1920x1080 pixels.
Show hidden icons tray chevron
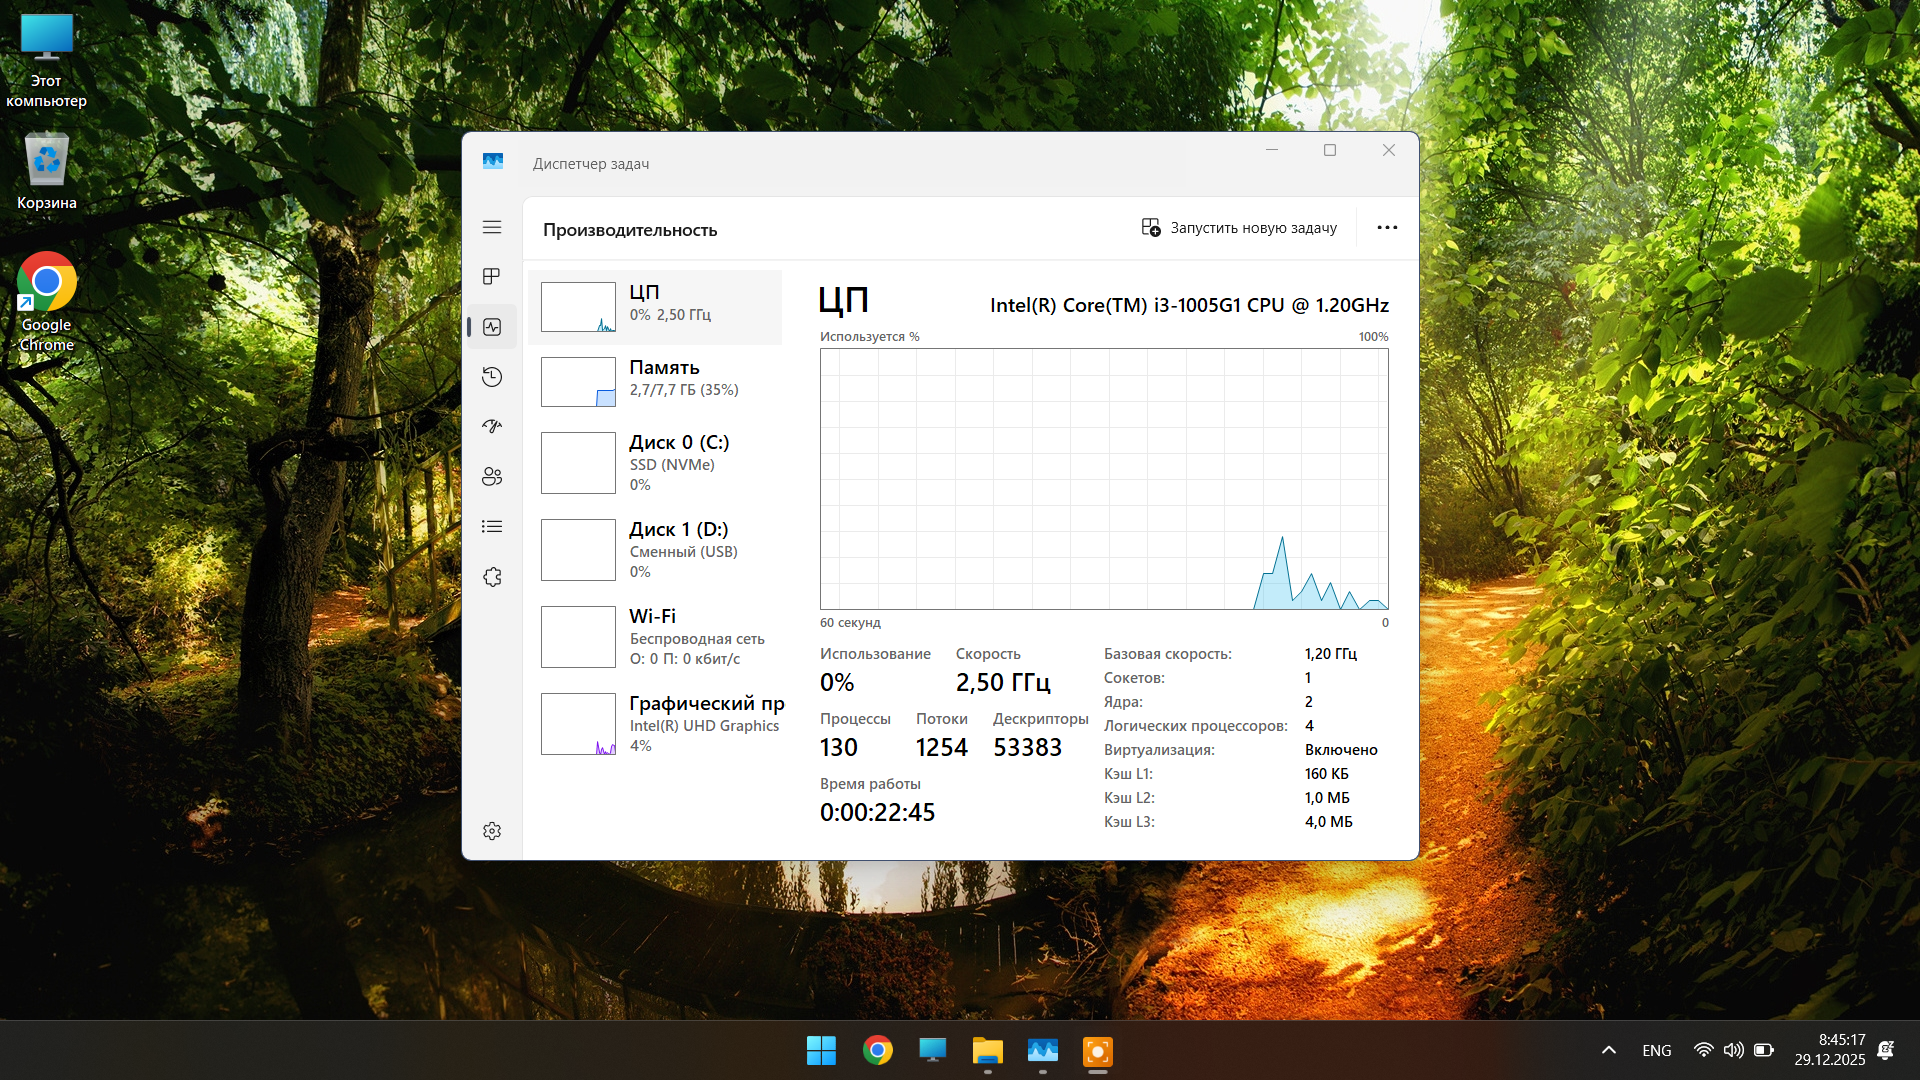coord(1608,1050)
